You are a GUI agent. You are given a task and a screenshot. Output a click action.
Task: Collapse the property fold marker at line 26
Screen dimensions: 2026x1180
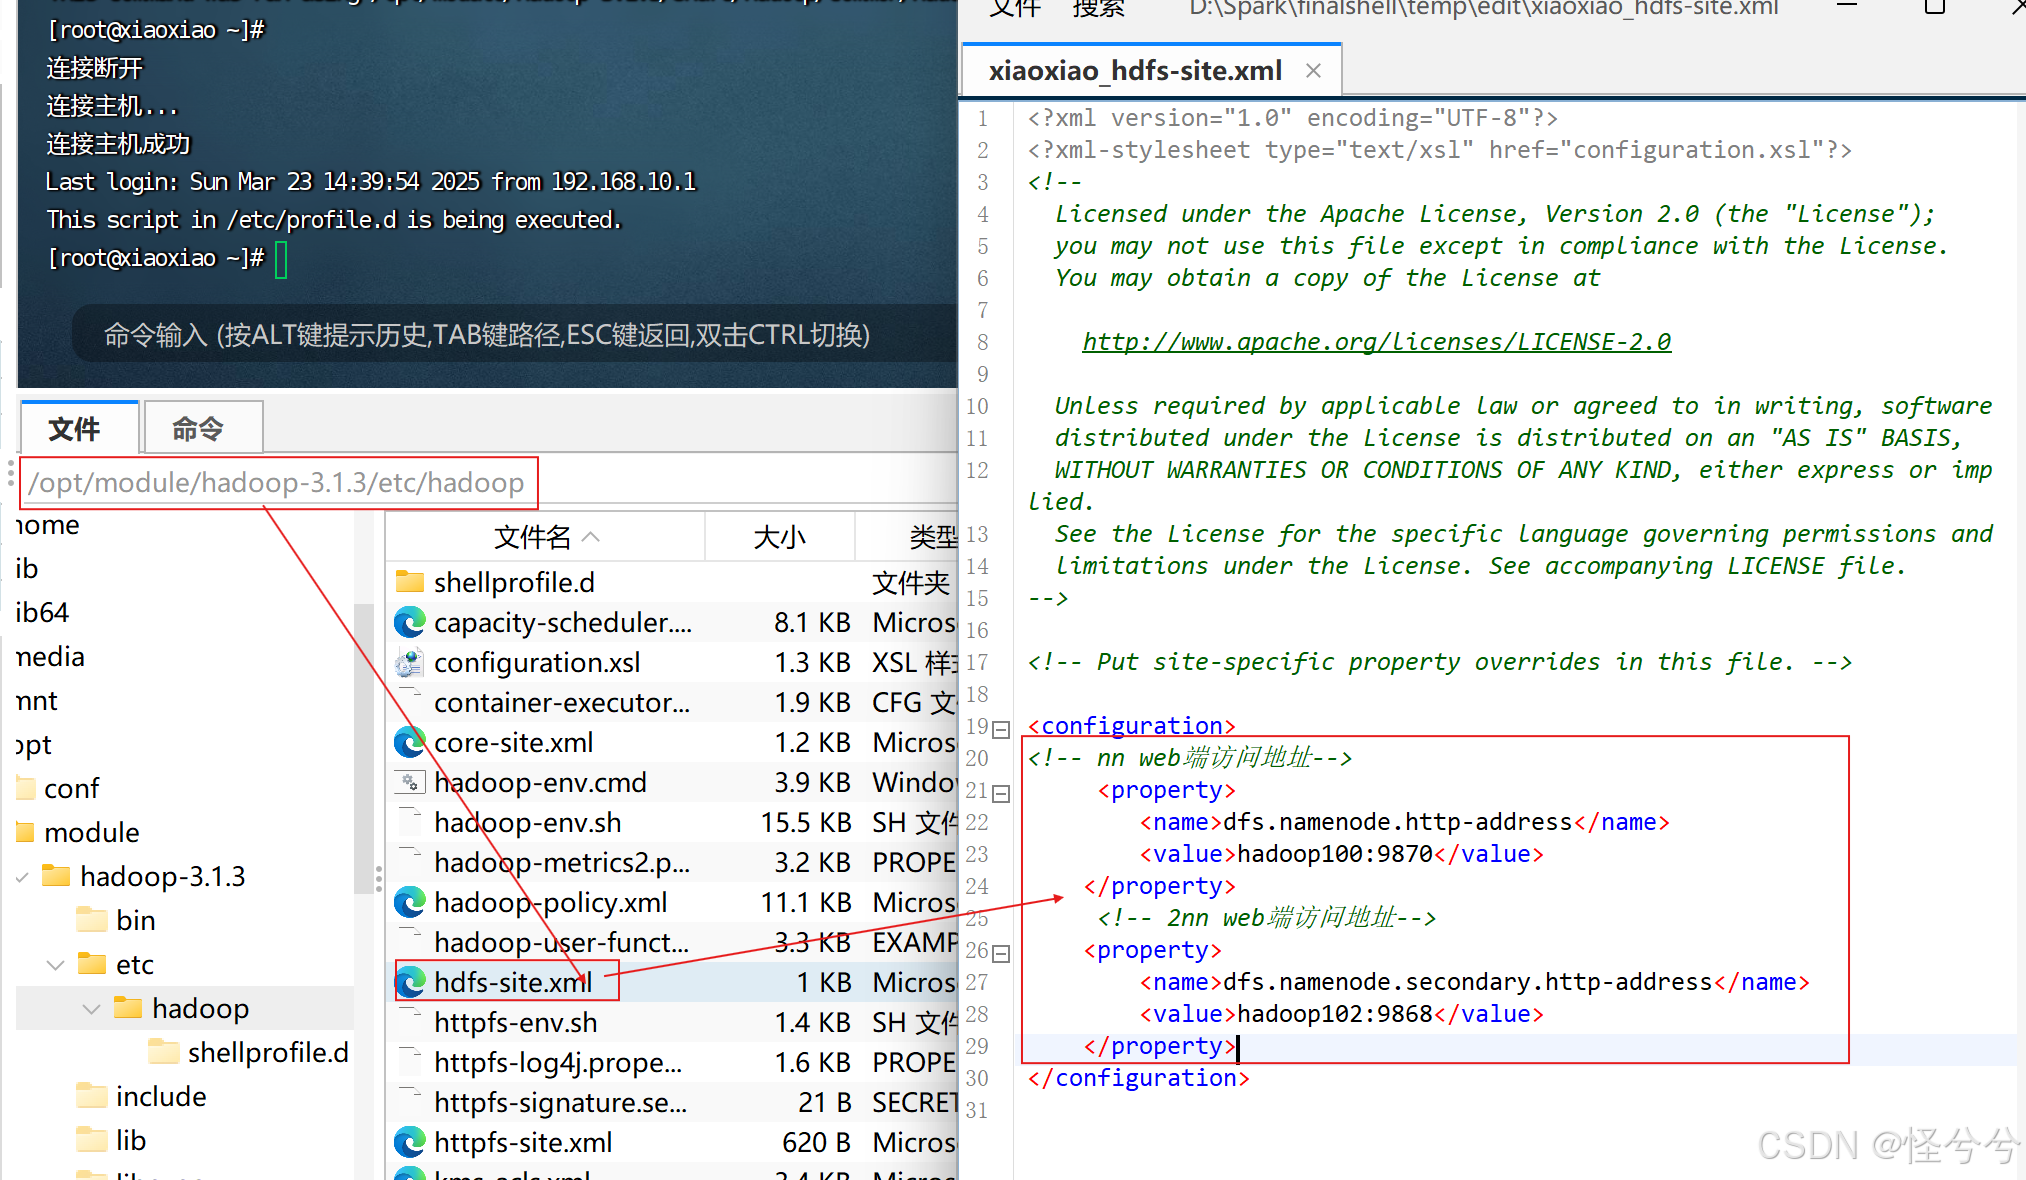pos(1001,953)
